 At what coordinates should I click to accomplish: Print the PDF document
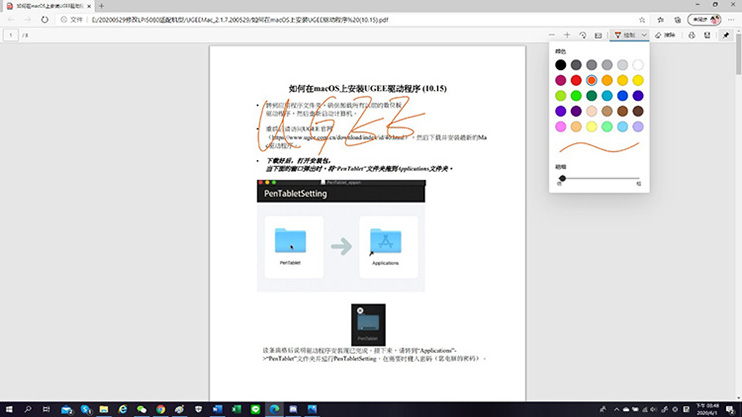pos(692,35)
